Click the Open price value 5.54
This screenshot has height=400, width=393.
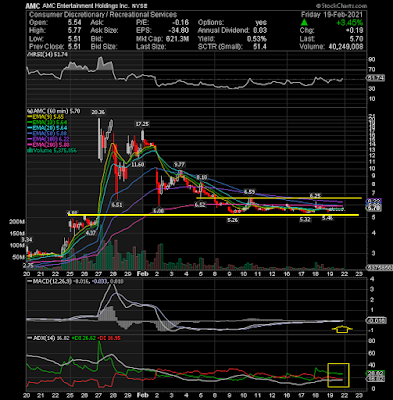[73, 23]
